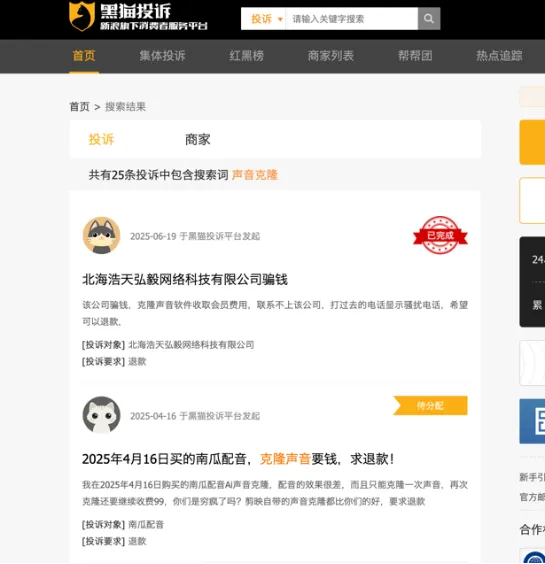Click the 首页 breadcrumb link
The height and width of the screenshot is (564, 545).
pos(79,107)
